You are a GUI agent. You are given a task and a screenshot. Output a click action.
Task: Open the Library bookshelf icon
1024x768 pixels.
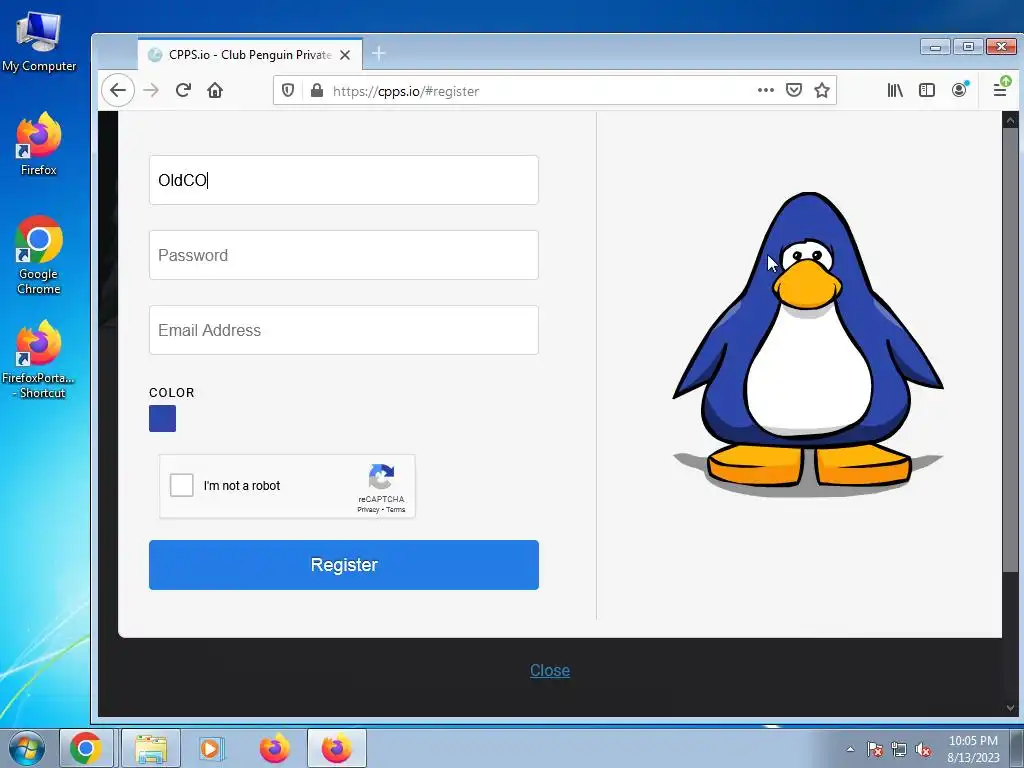click(895, 90)
